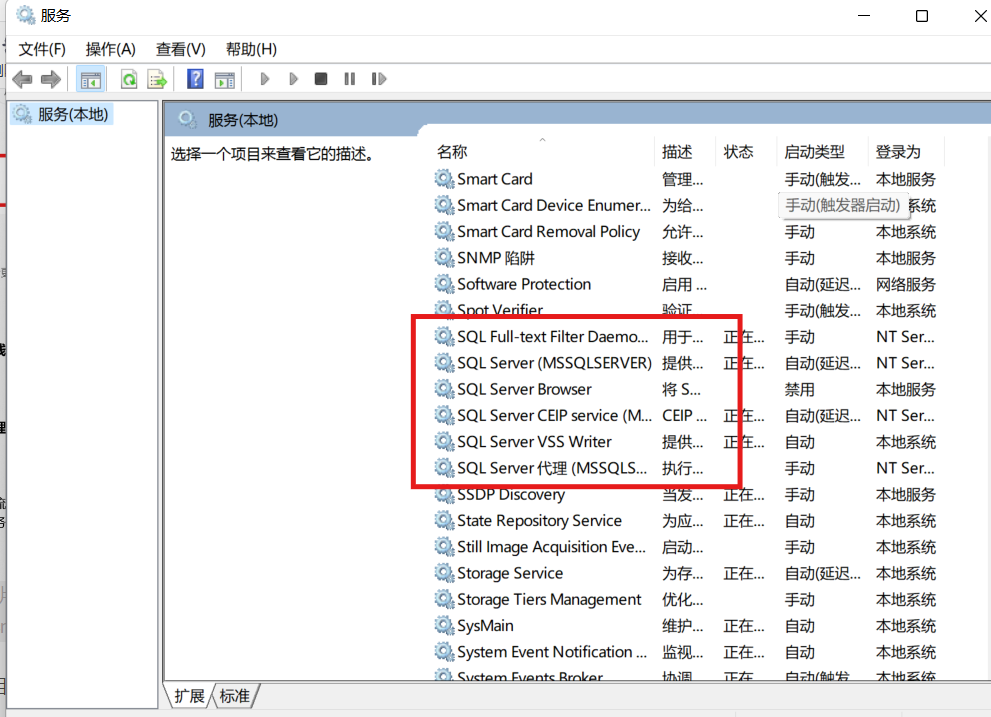Click the show/hide action pane icon
Image resolution: width=991 pixels, height=717 pixels.
click(x=224, y=80)
